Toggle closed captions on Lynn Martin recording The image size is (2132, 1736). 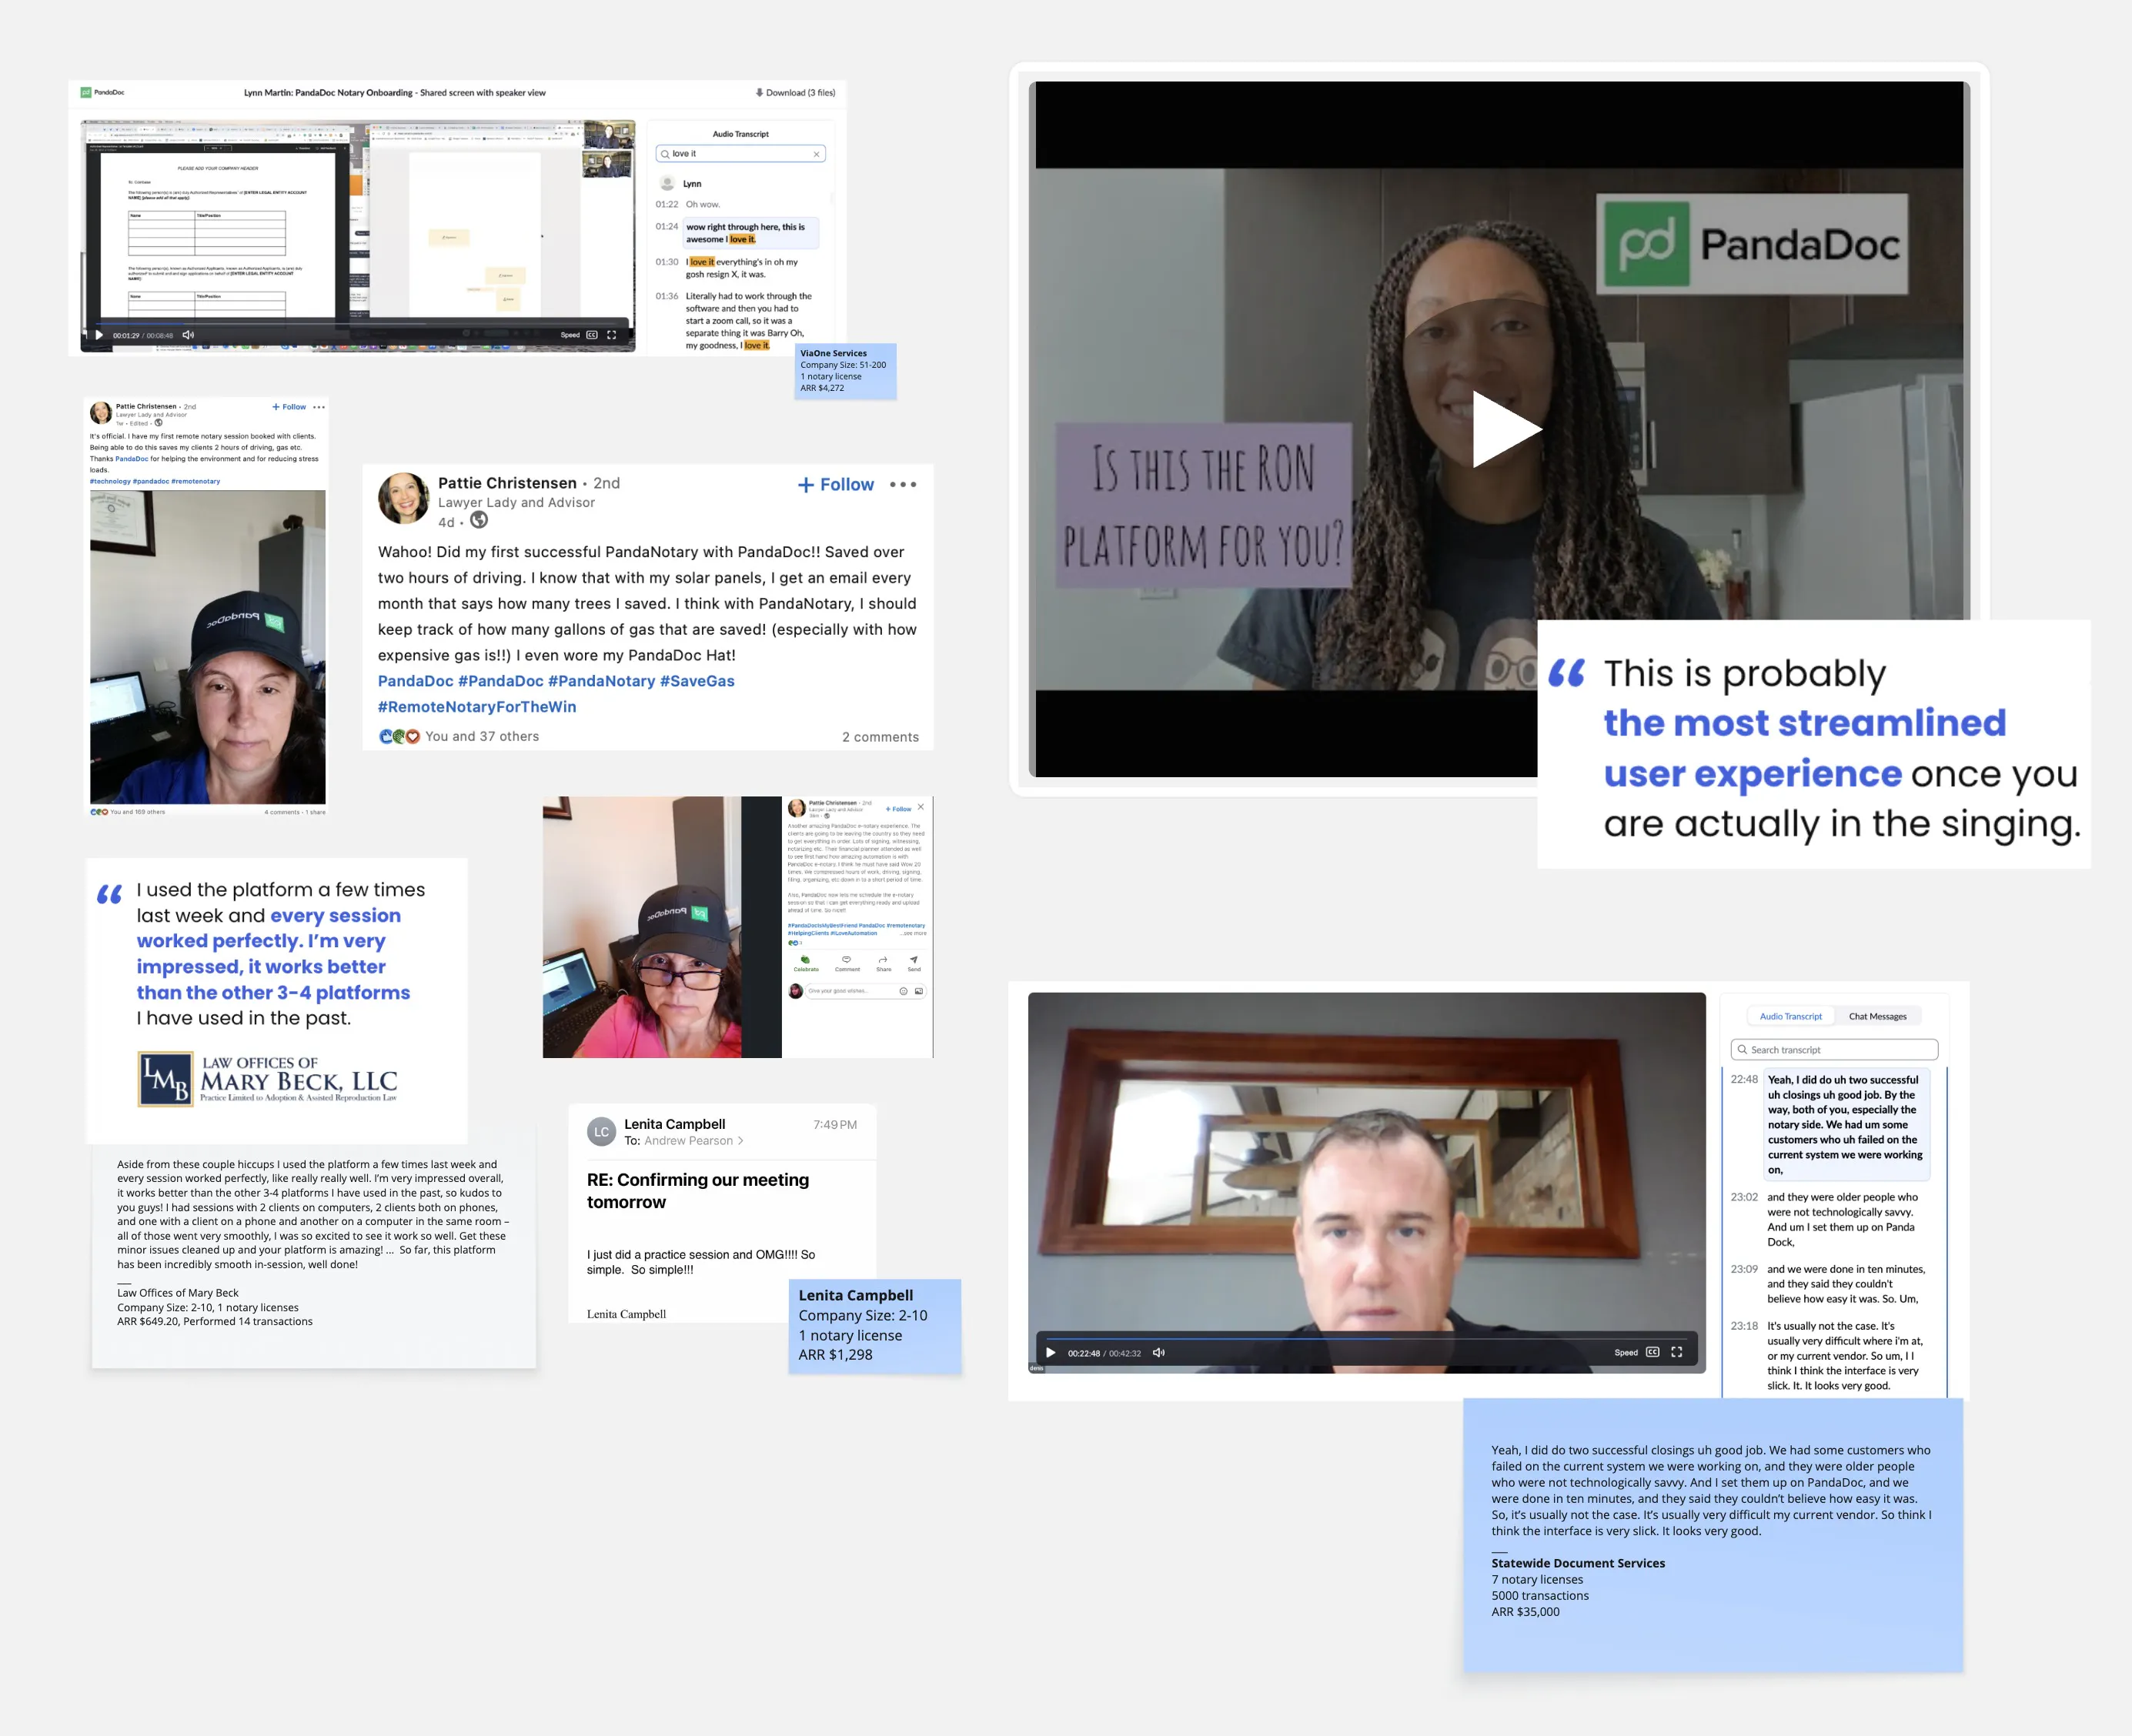point(592,335)
